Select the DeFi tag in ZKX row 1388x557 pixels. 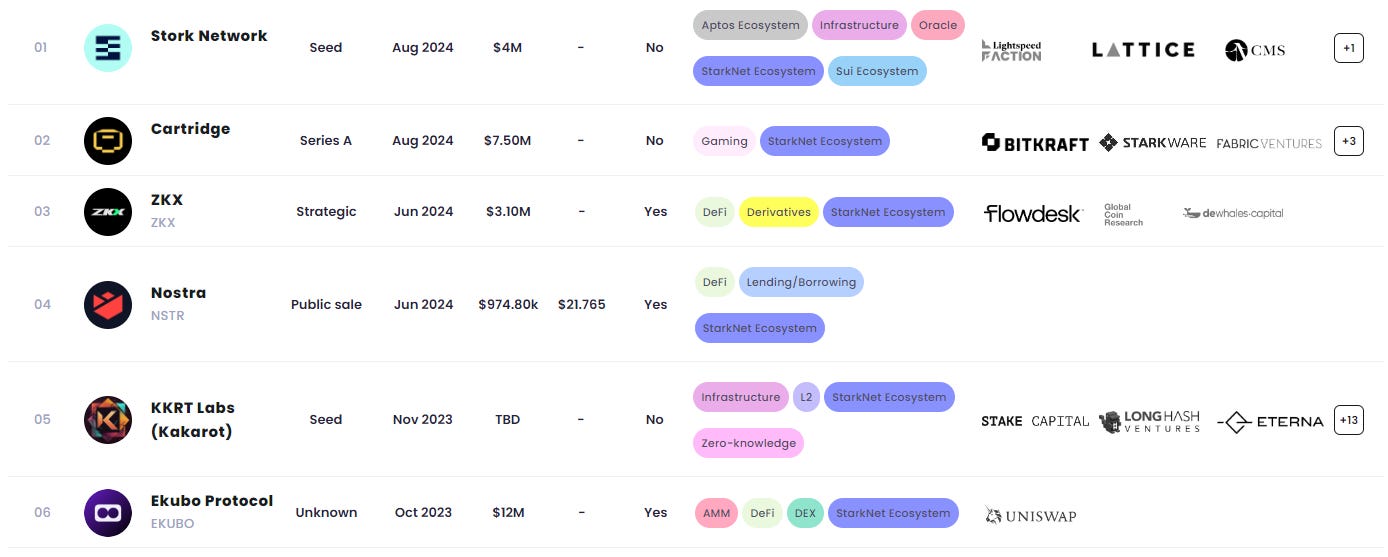tap(714, 212)
